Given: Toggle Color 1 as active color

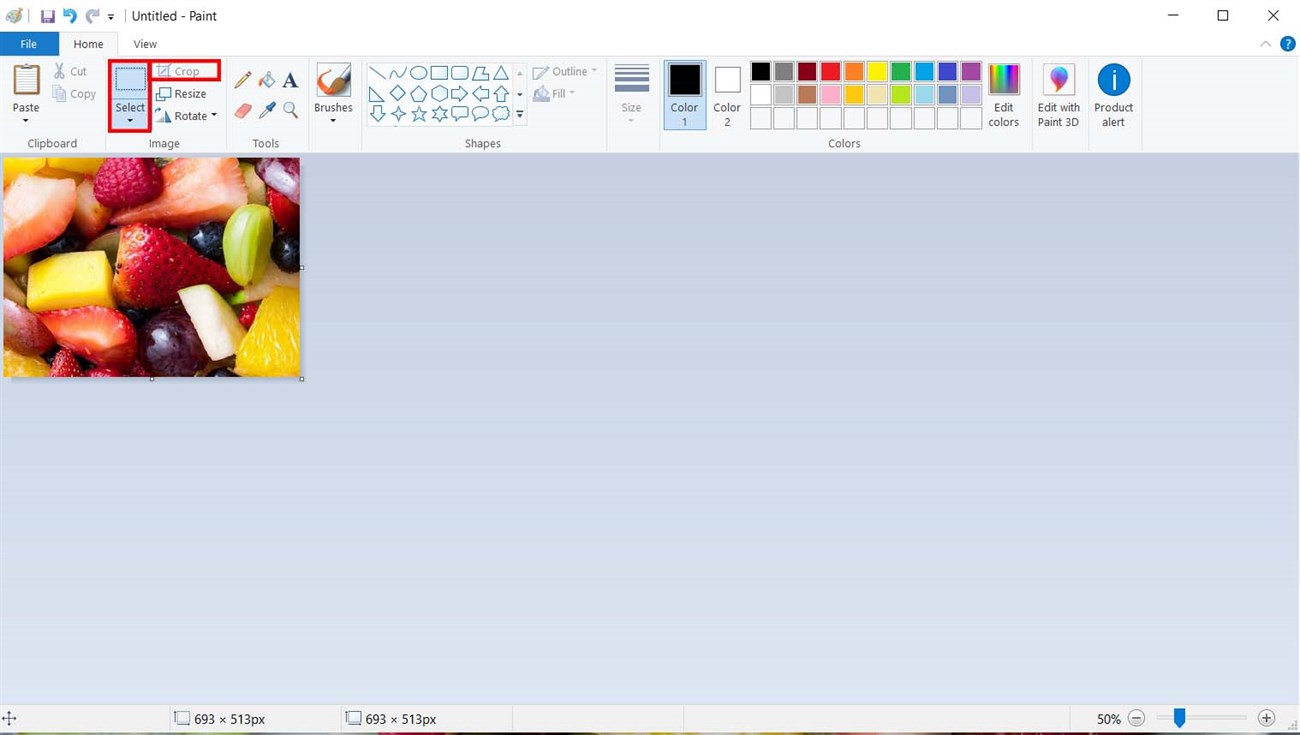Looking at the screenshot, I should click(685, 95).
